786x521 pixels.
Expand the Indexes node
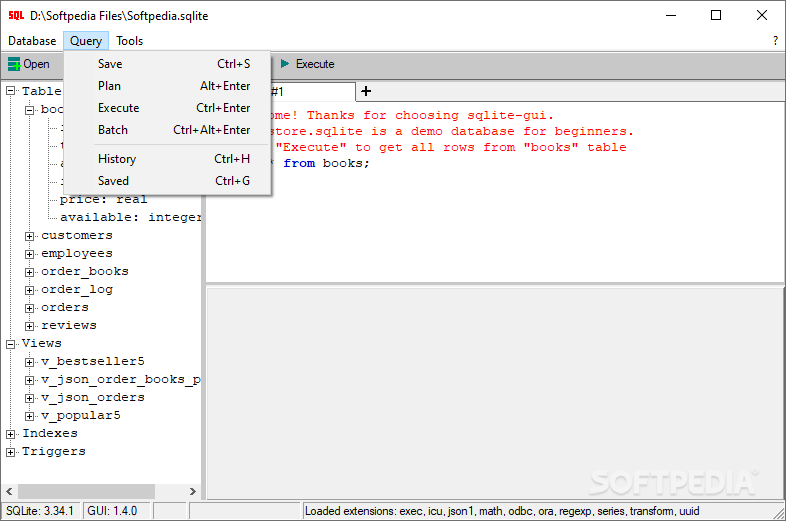[x=11, y=434]
